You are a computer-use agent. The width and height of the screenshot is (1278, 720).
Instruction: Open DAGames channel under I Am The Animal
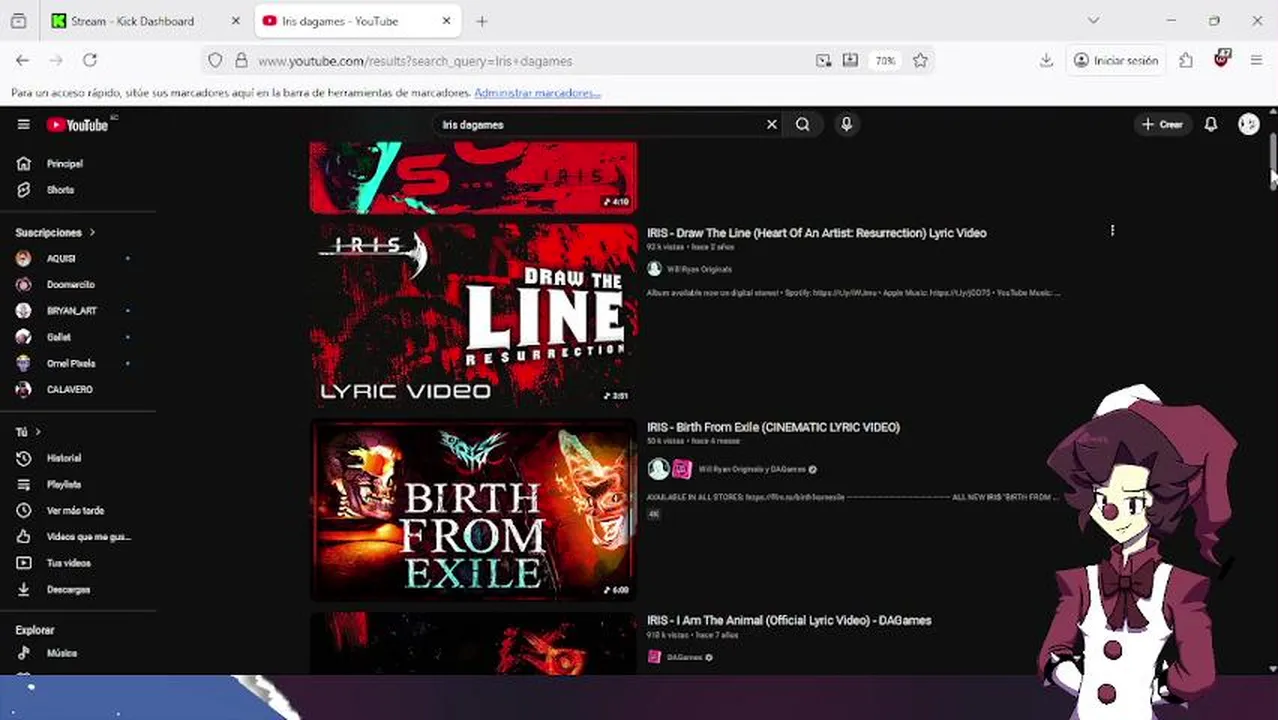(684, 657)
